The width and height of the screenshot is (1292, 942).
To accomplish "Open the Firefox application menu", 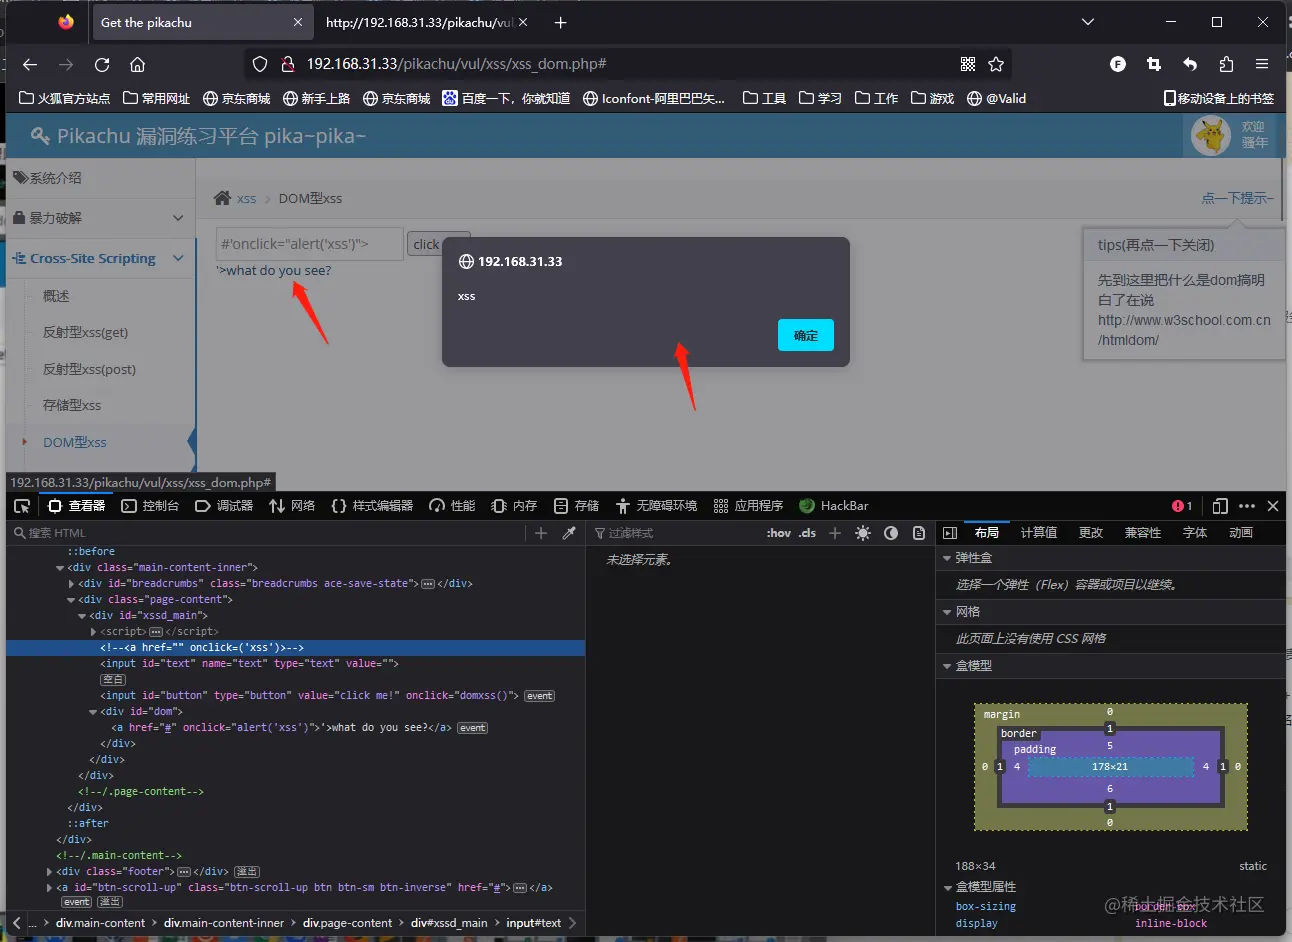I will (x=1262, y=64).
